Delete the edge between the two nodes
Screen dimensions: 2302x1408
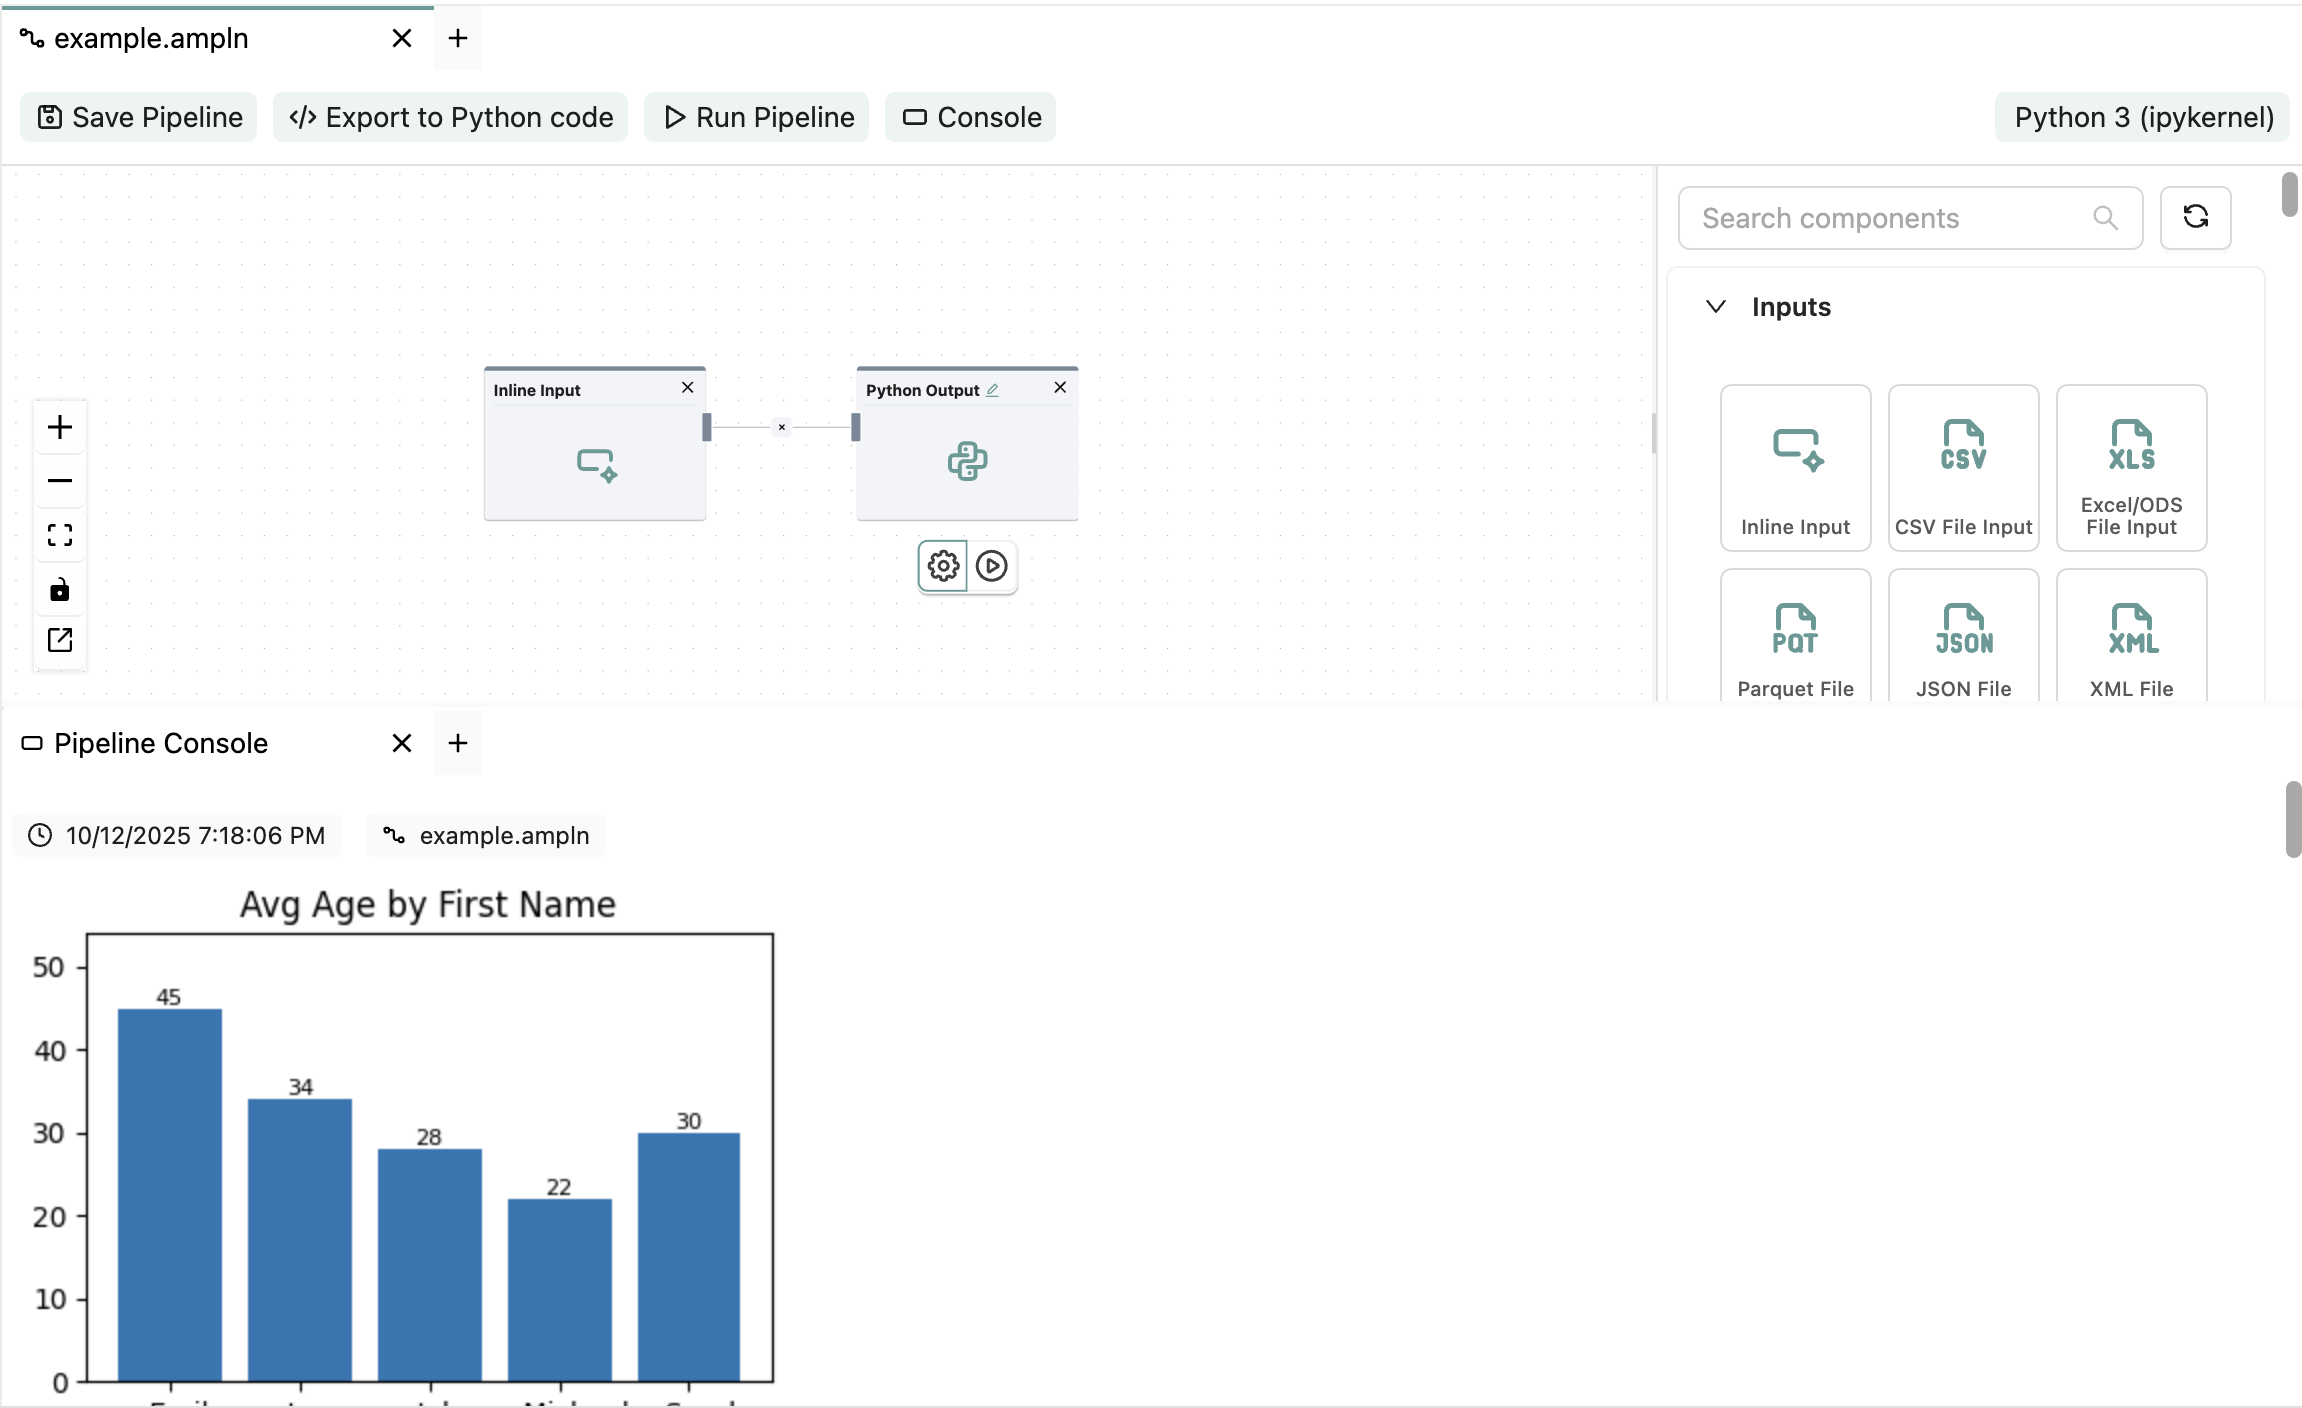click(x=782, y=427)
